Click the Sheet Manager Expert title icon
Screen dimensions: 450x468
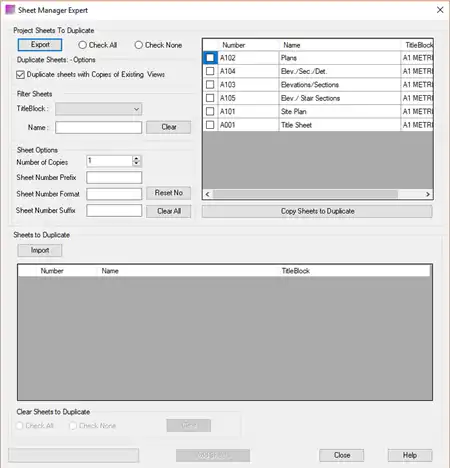10,10
